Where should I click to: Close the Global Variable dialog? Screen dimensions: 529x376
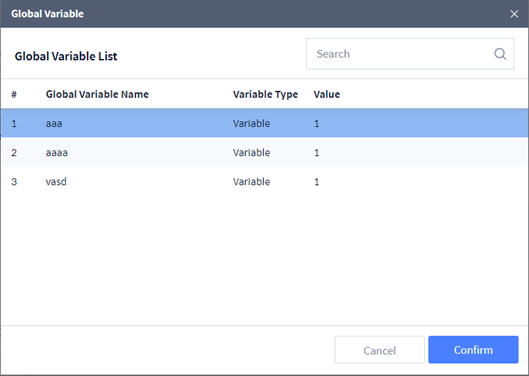[514, 14]
